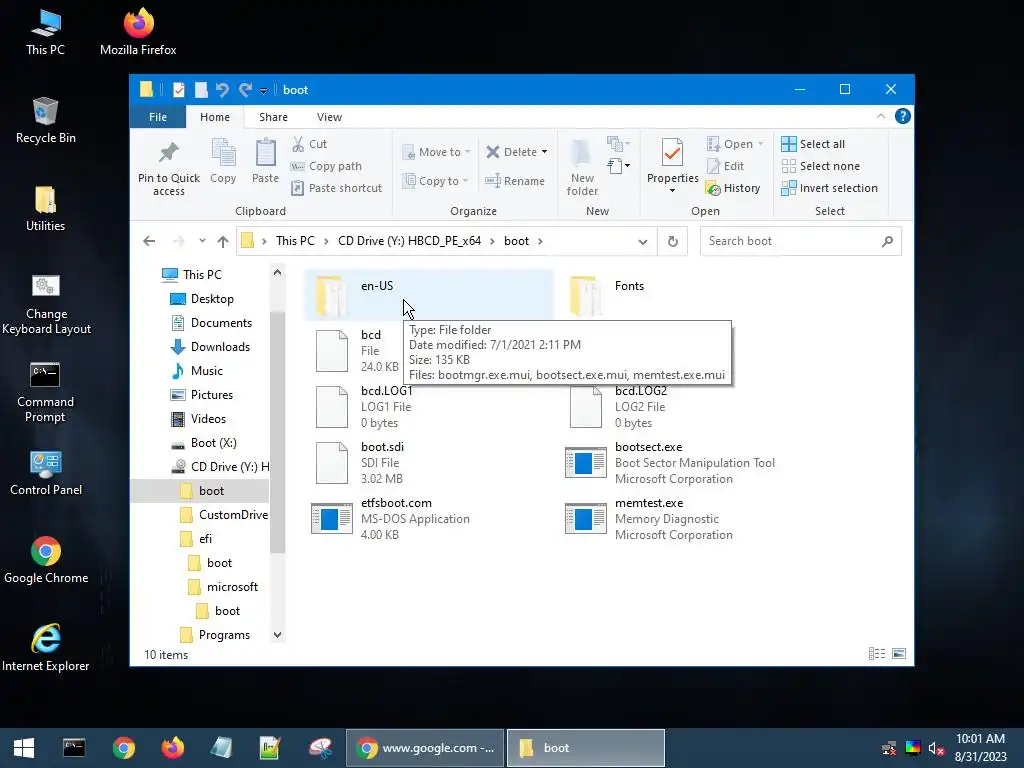This screenshot has width=1024, height=768.
Task: Click the Back navigation arrow
Action: pyautogui.click(x=149, y=241)
